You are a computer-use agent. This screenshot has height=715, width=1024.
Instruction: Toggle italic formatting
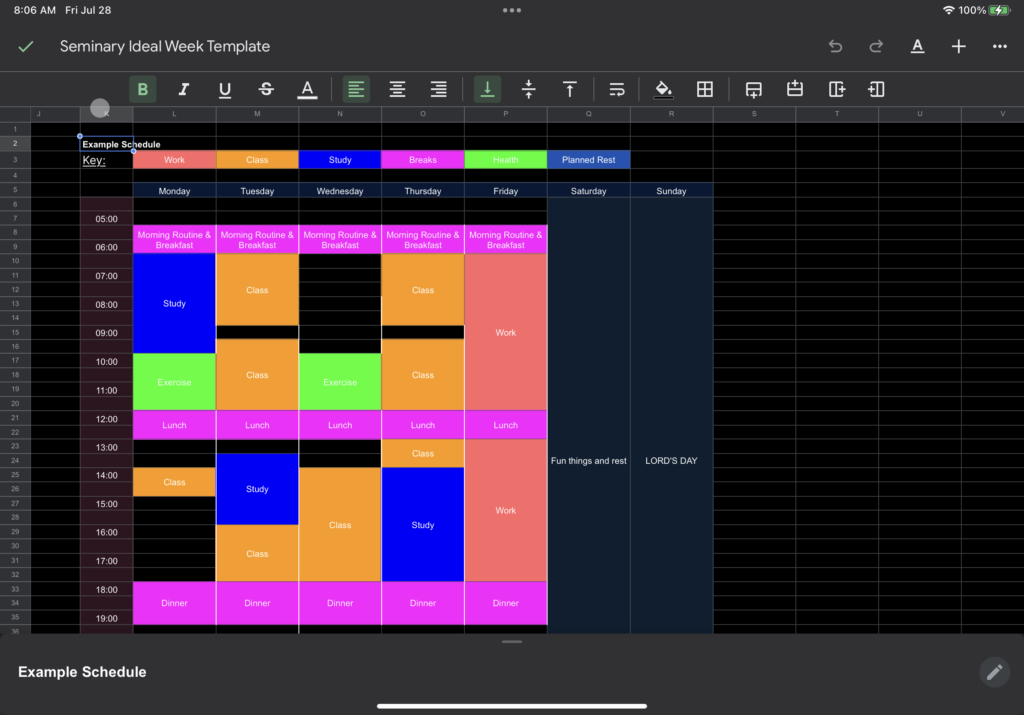(x=184, y=89)
